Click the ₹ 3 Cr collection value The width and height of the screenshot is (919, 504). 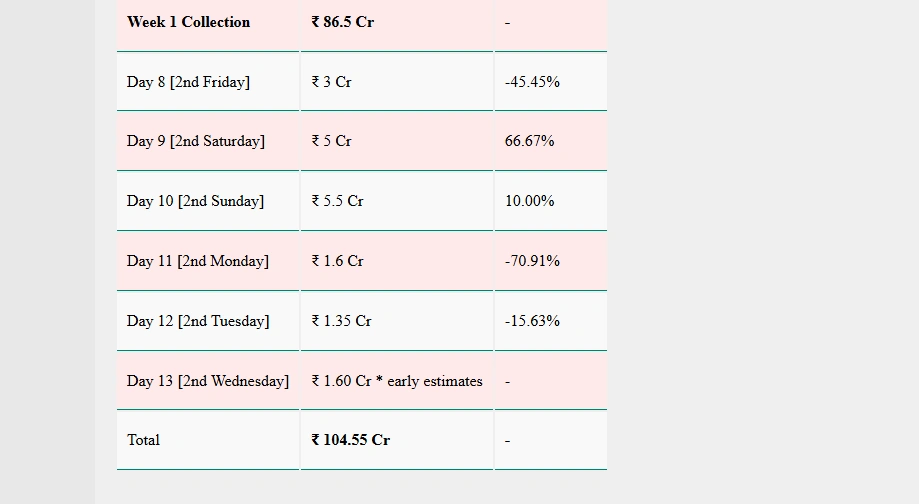(x=332, y=82)
